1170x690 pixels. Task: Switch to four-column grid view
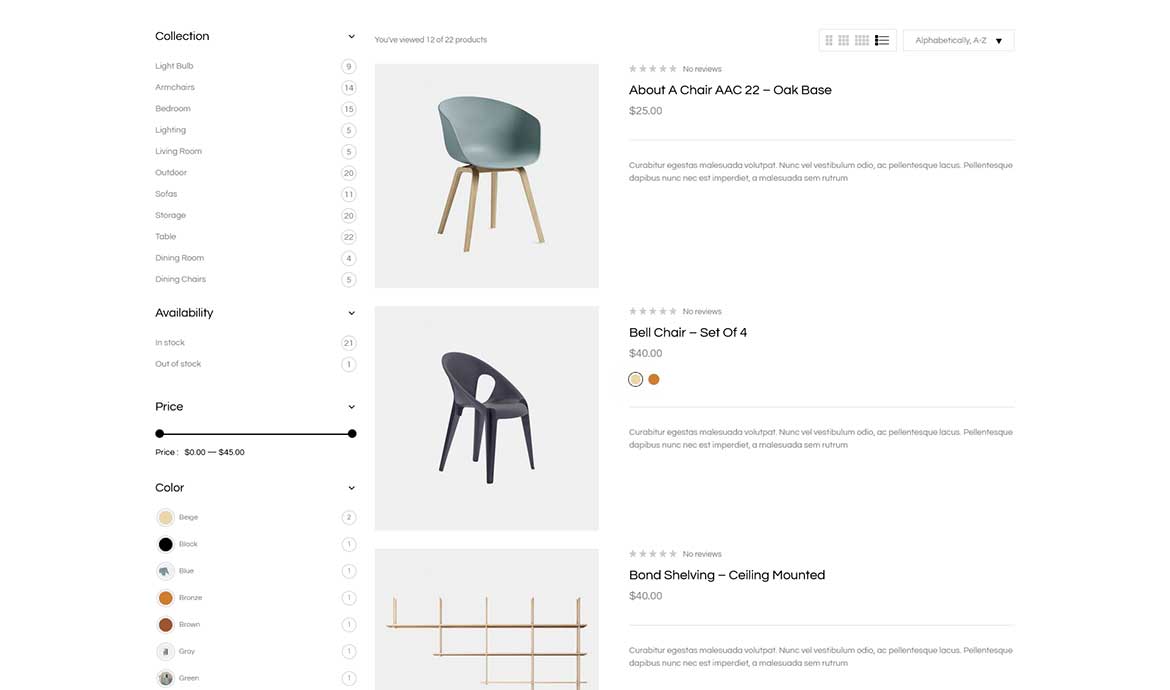(861, 40)
